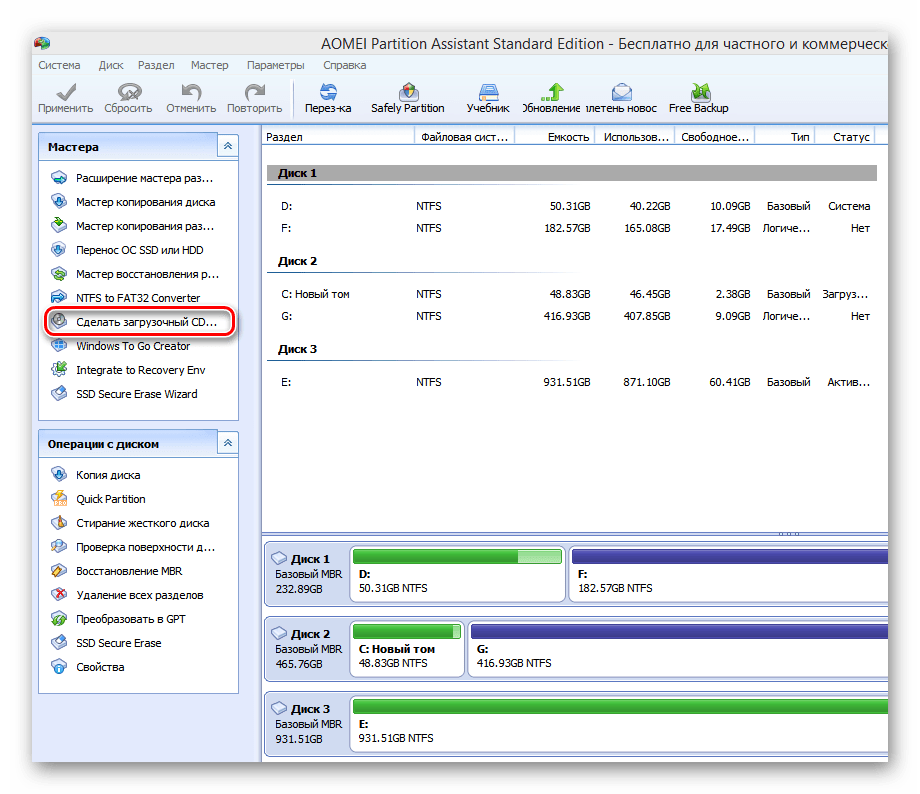Open the Справка menu
920x794 pixels.
[344, 65]
